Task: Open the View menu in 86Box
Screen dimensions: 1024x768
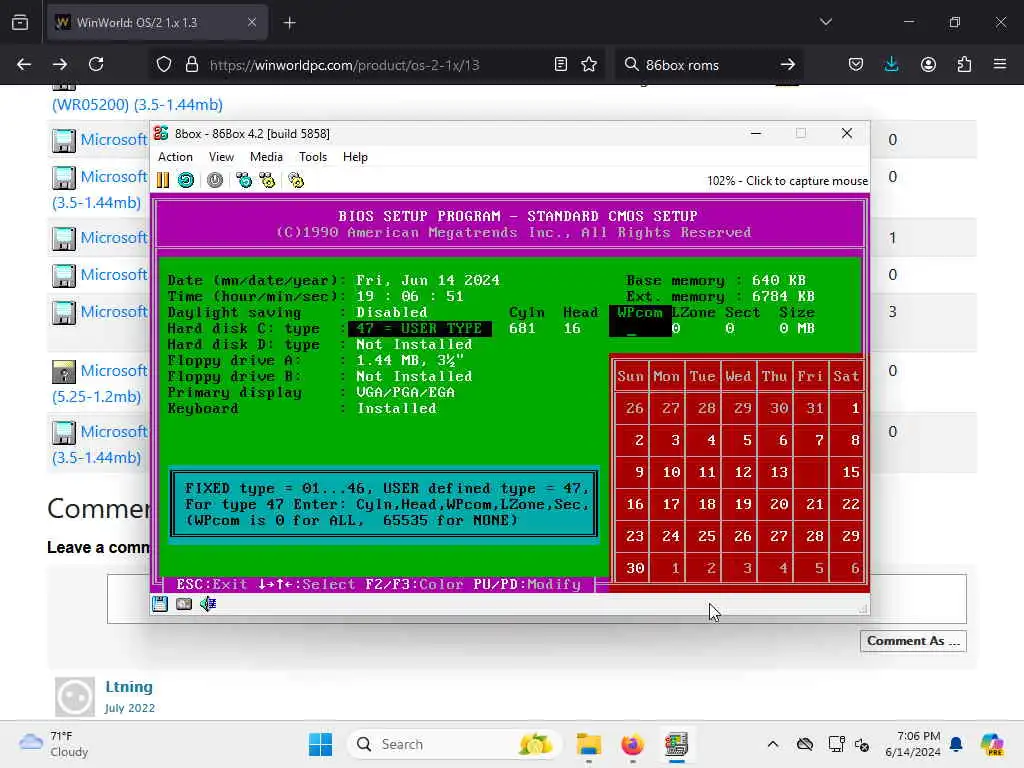Action: tap(221, 157)
